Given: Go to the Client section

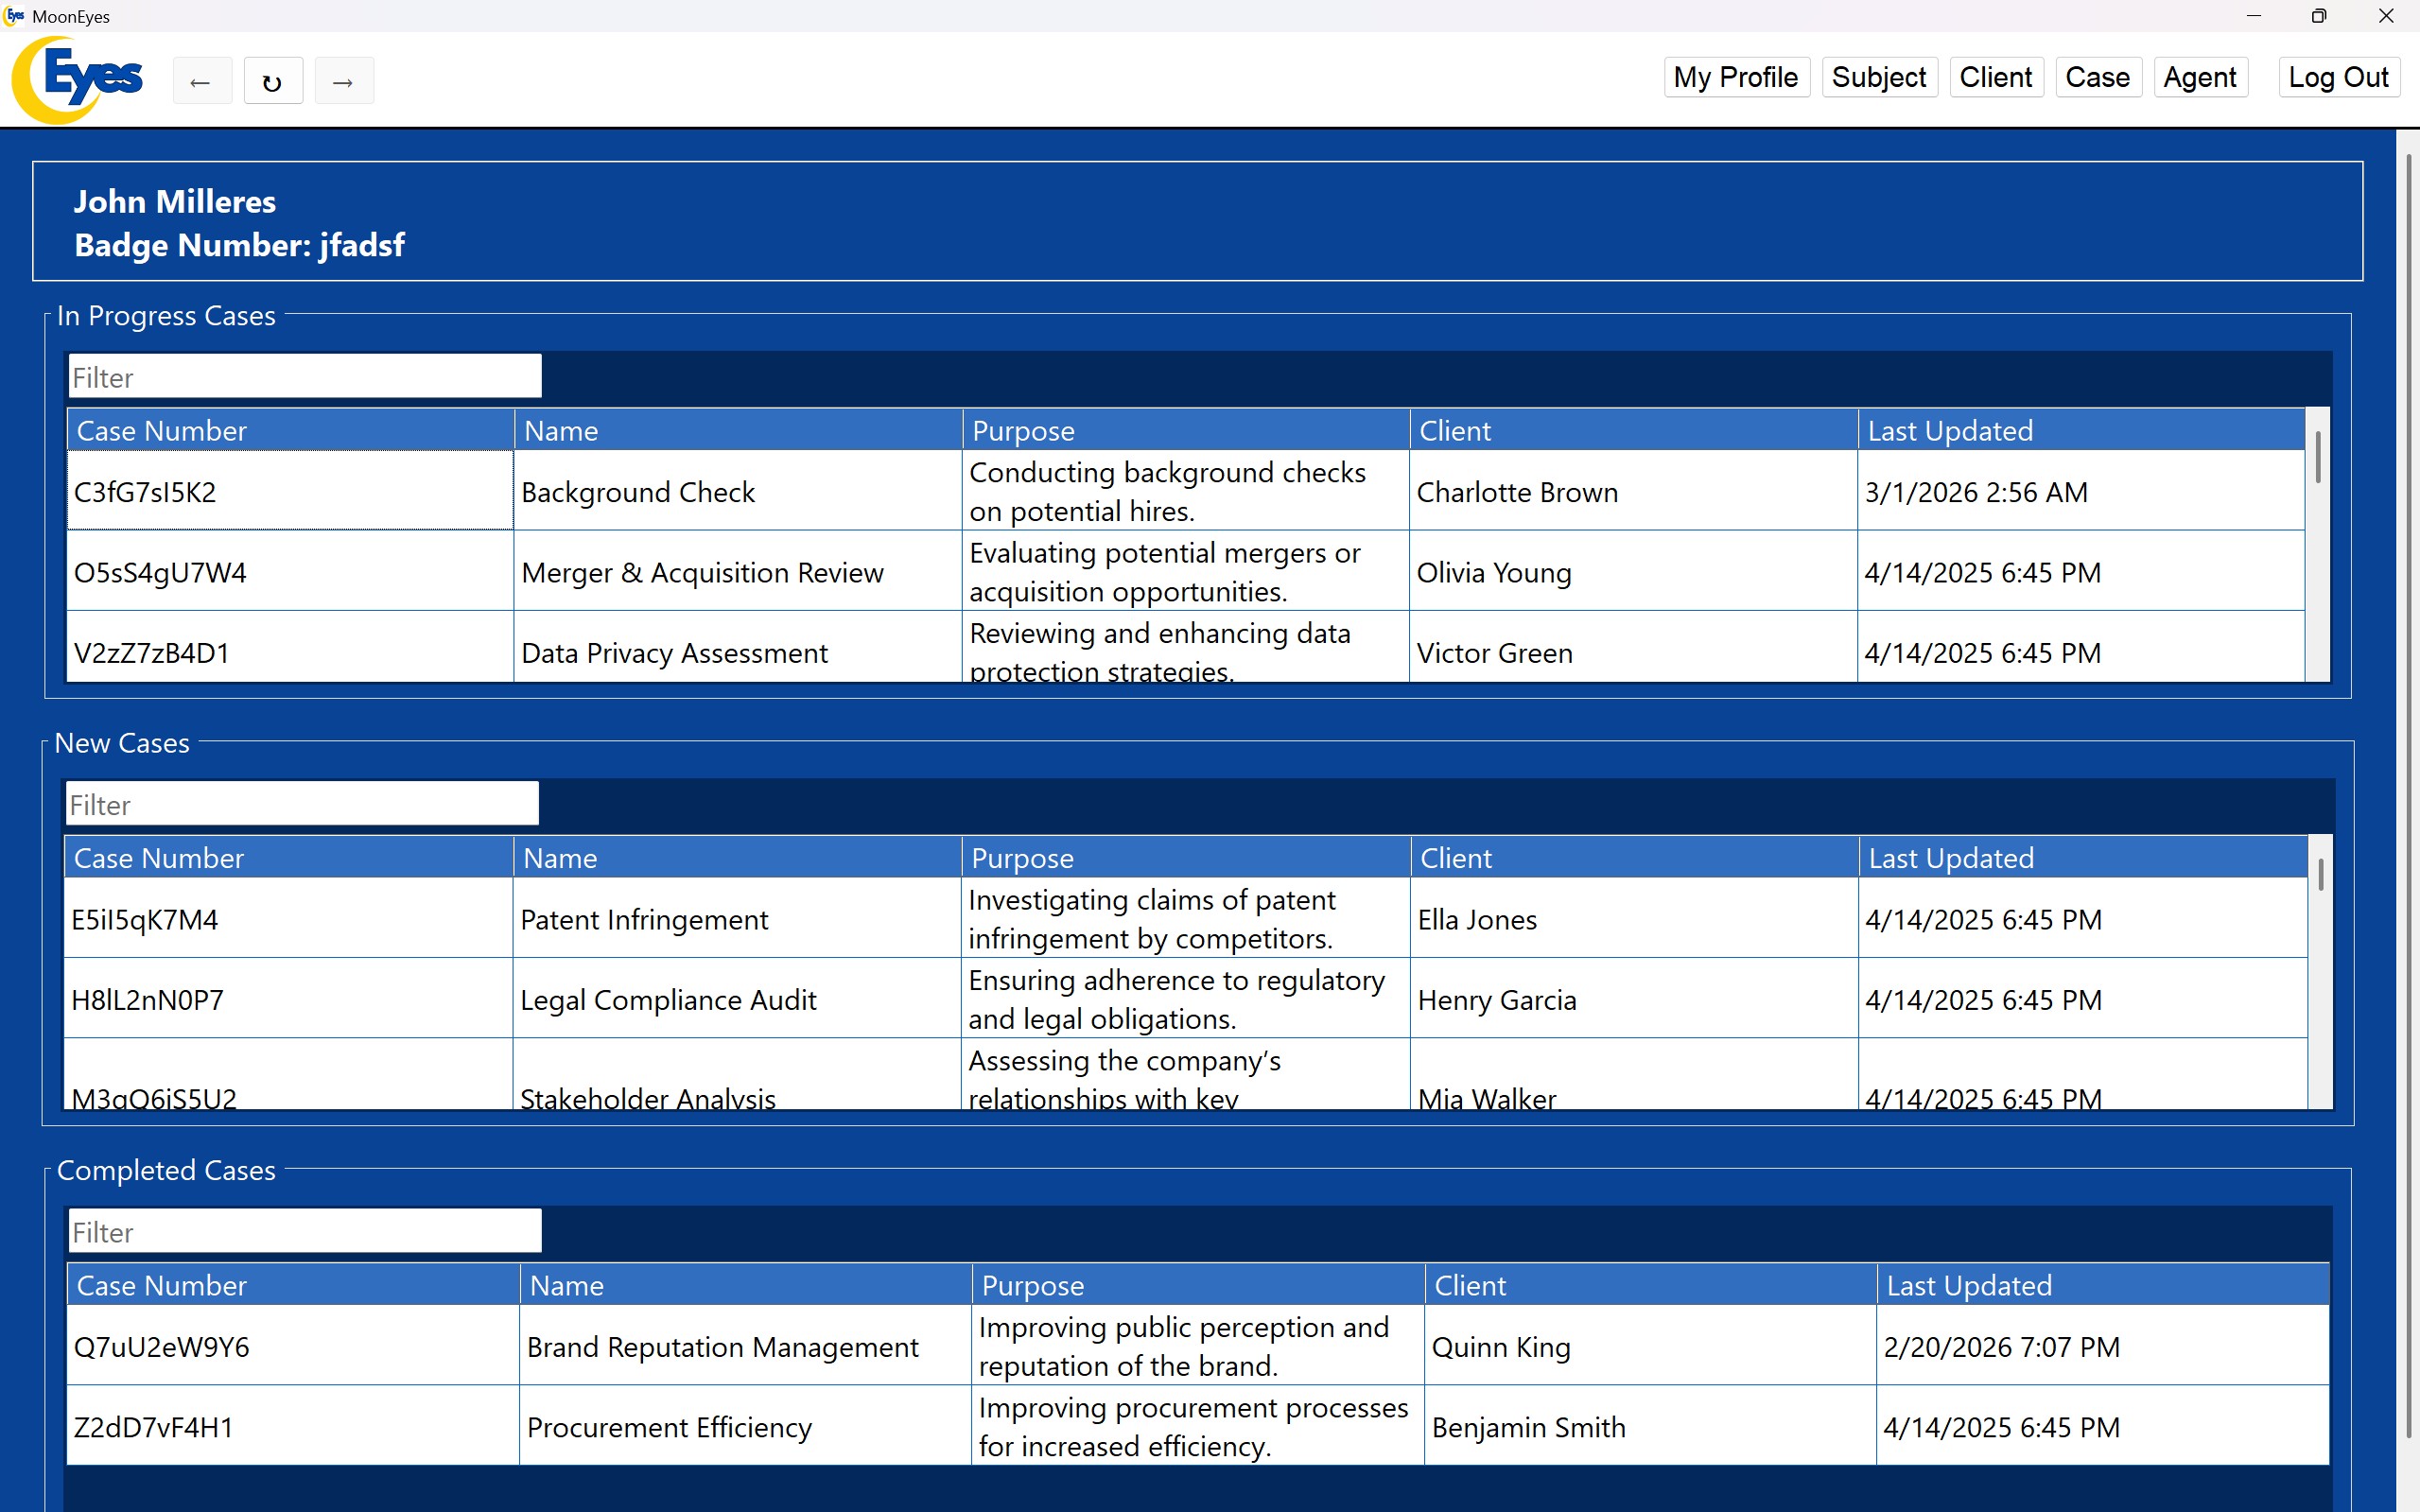Looking at the screenshot, I should tap(1995, 77).
